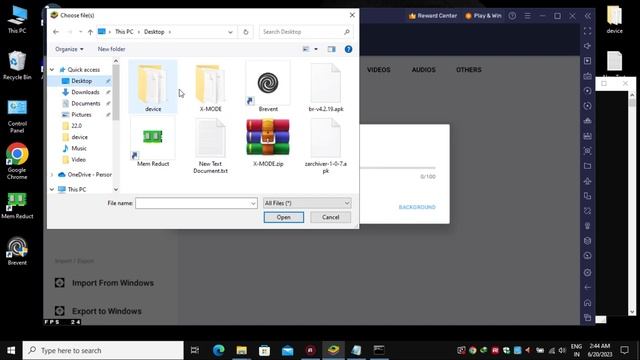Expand the File name history dropdown
The image size is (640, 360).
(253, 203)
